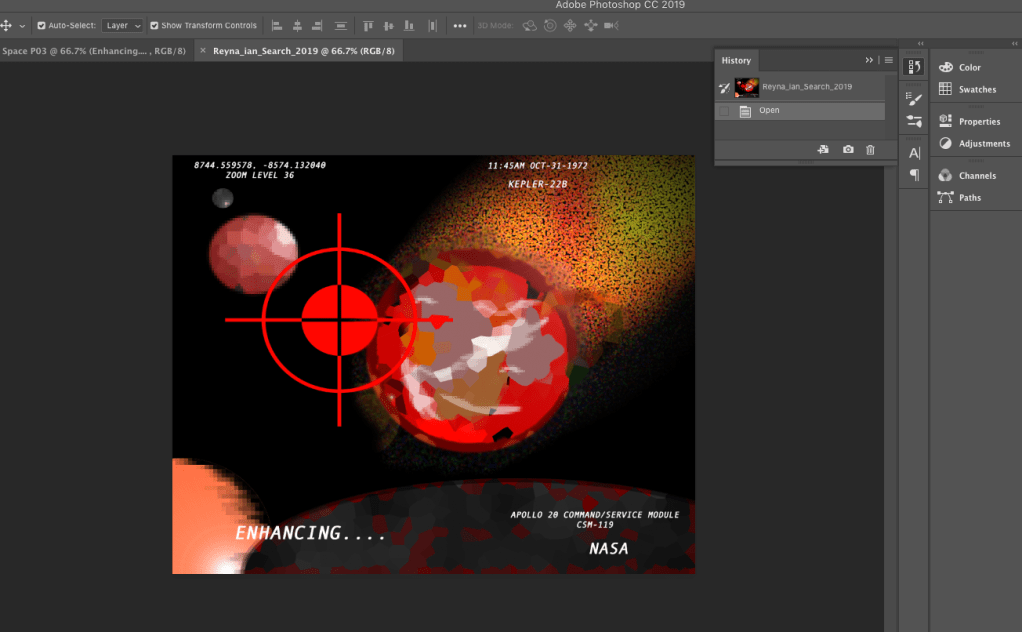Click the red crosshair target on canvas
This screenshot has width=1022, height=632.
[339, 320]
